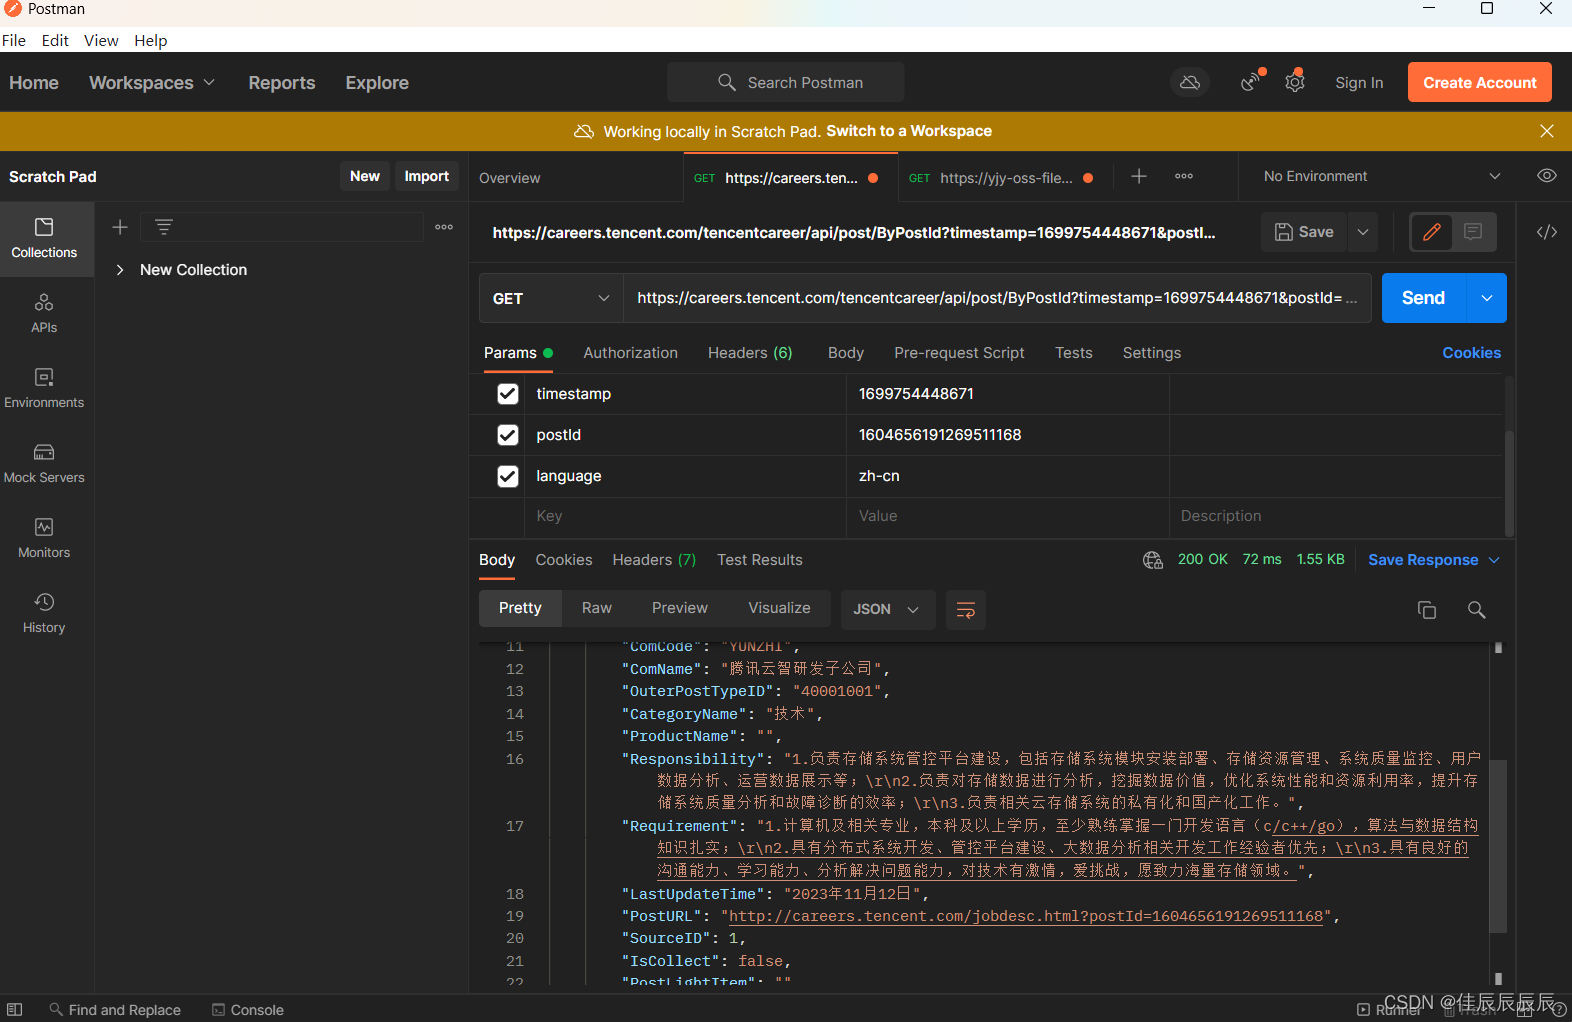
Task: Uncheck the timestamp parameter checkbox
Action: tap(508, 394)
